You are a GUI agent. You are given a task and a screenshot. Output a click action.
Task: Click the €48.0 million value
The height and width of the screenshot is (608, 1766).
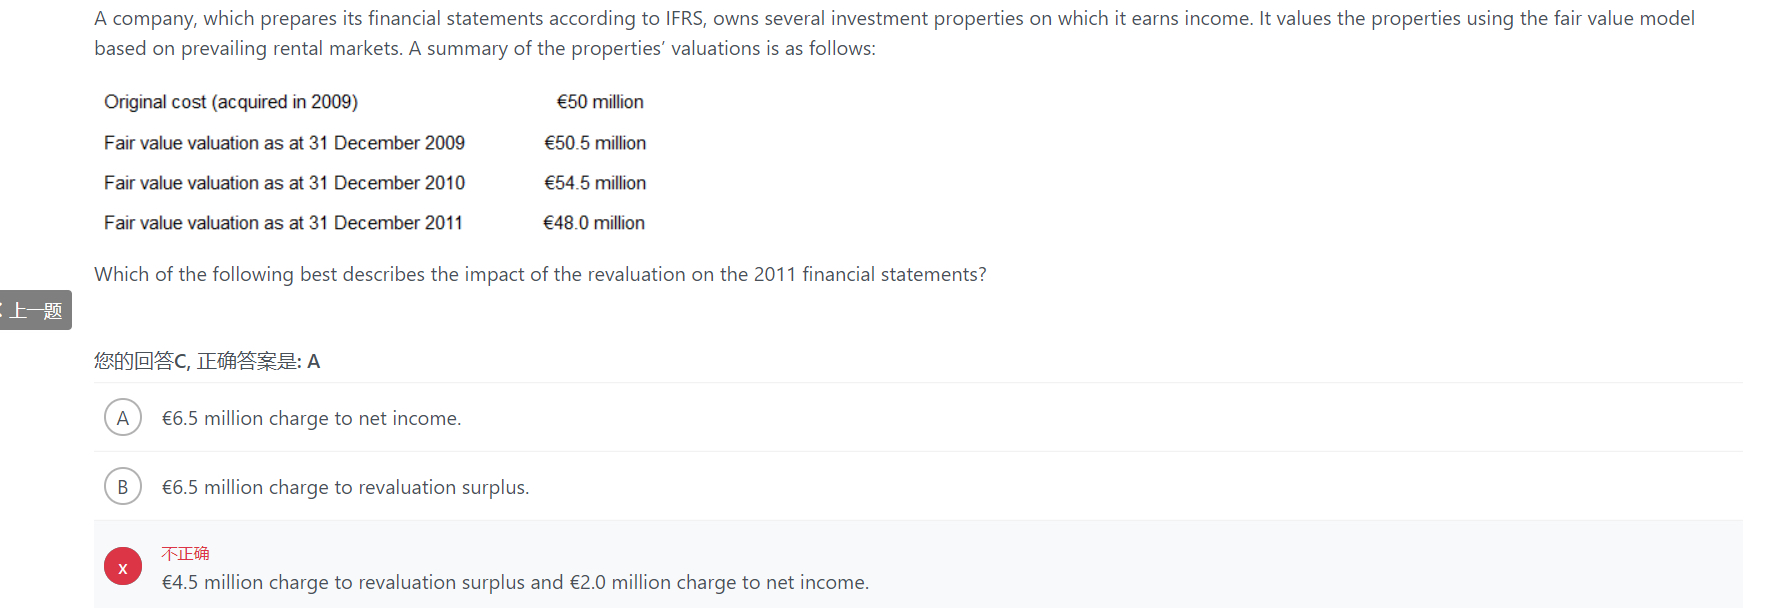pyautogui.click(x=594, y=223)
